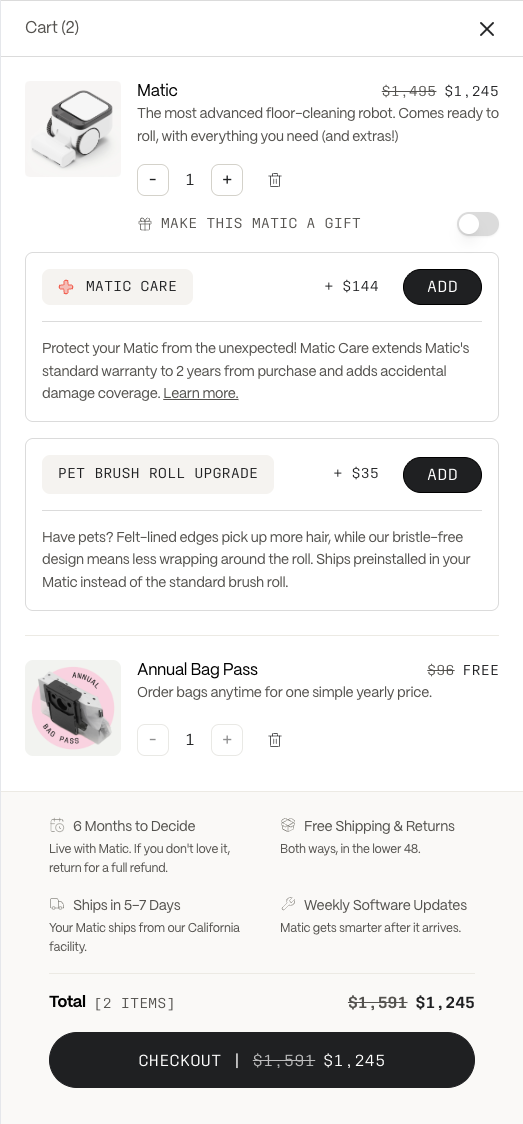Click the red Matic Care plus icon
This screenshot has height=1124, width=523.
tap(66, 287)
